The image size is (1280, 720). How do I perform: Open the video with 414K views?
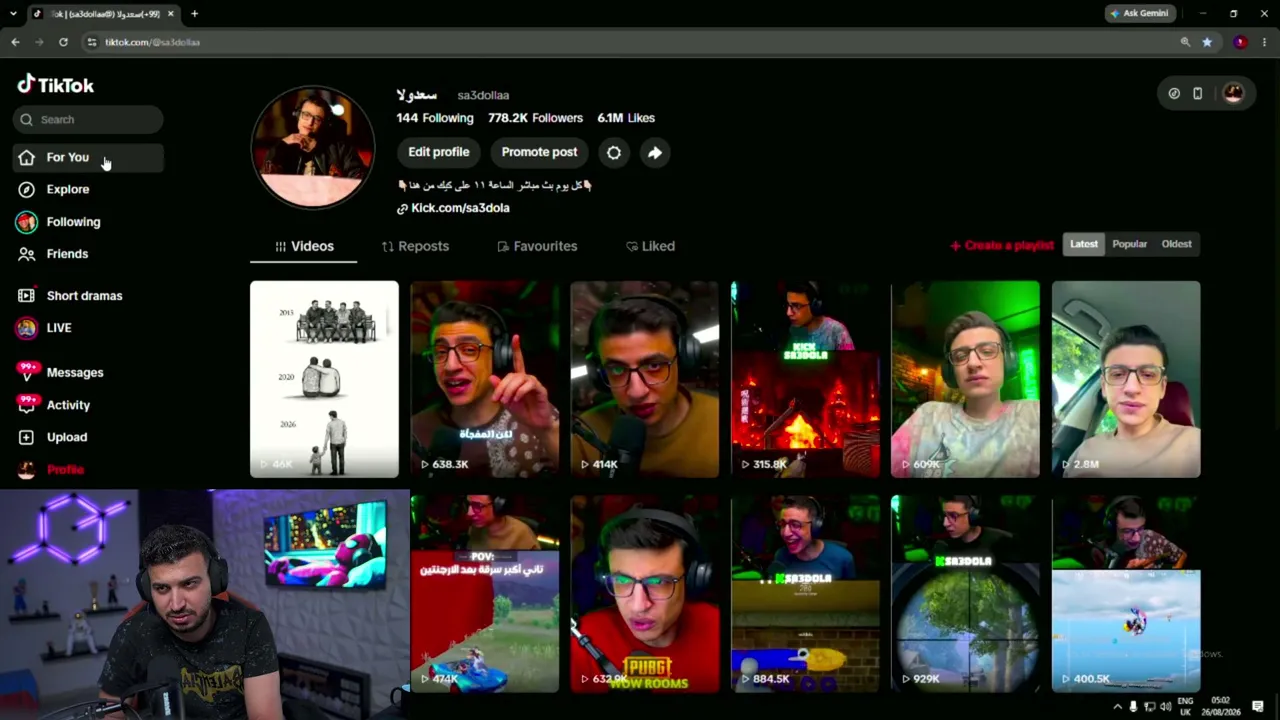click(x=645, y=379)
